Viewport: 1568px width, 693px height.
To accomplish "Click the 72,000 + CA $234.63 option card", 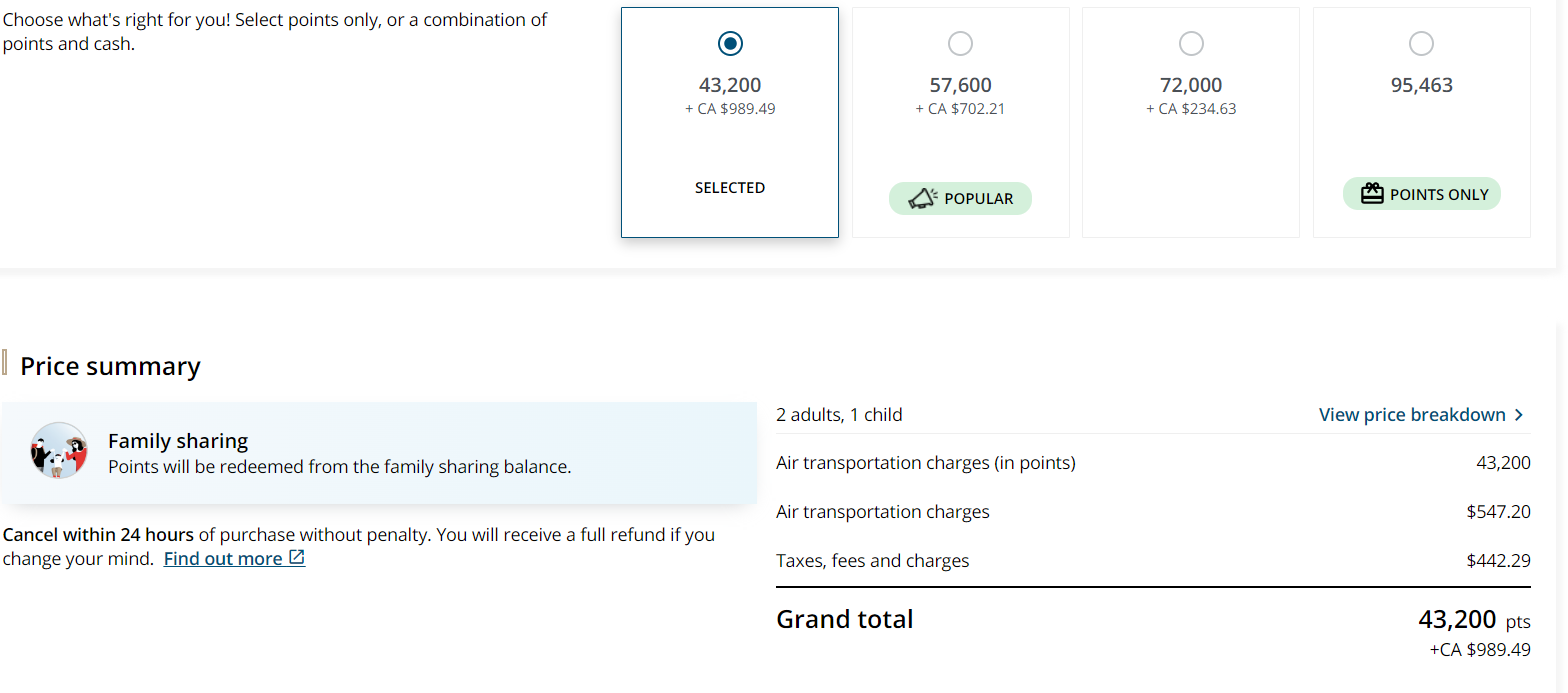I will [1191, 122].
